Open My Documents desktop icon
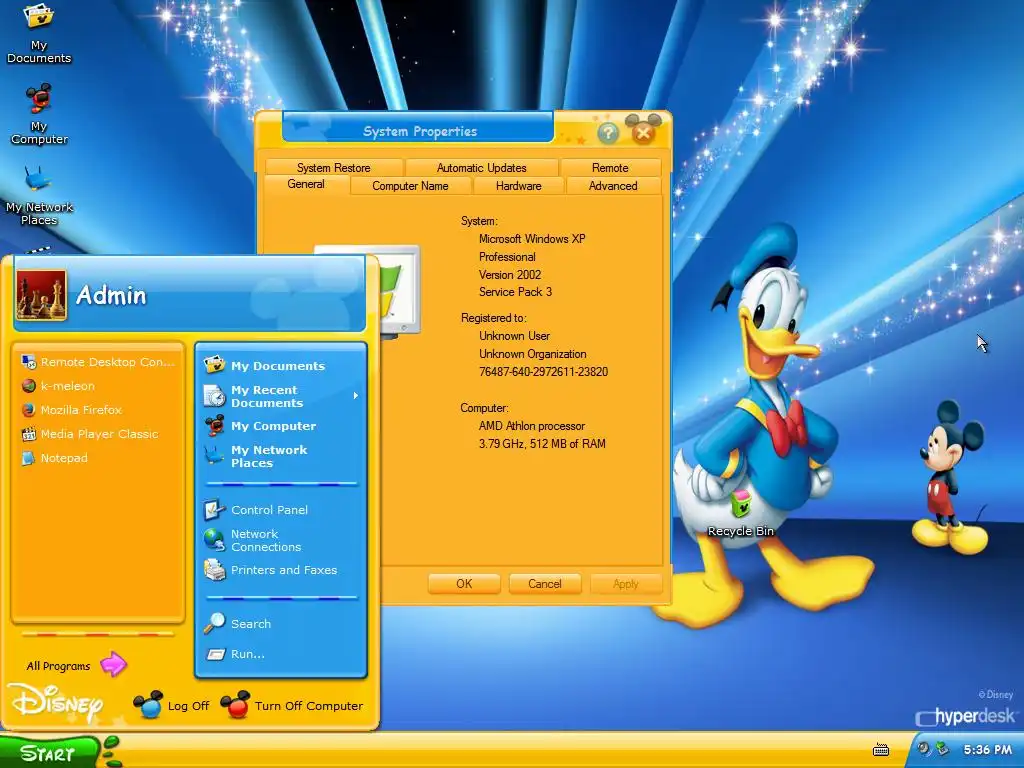Image resolution: width=1024 pixels, height=768 pixels. (x=39, y=31)
